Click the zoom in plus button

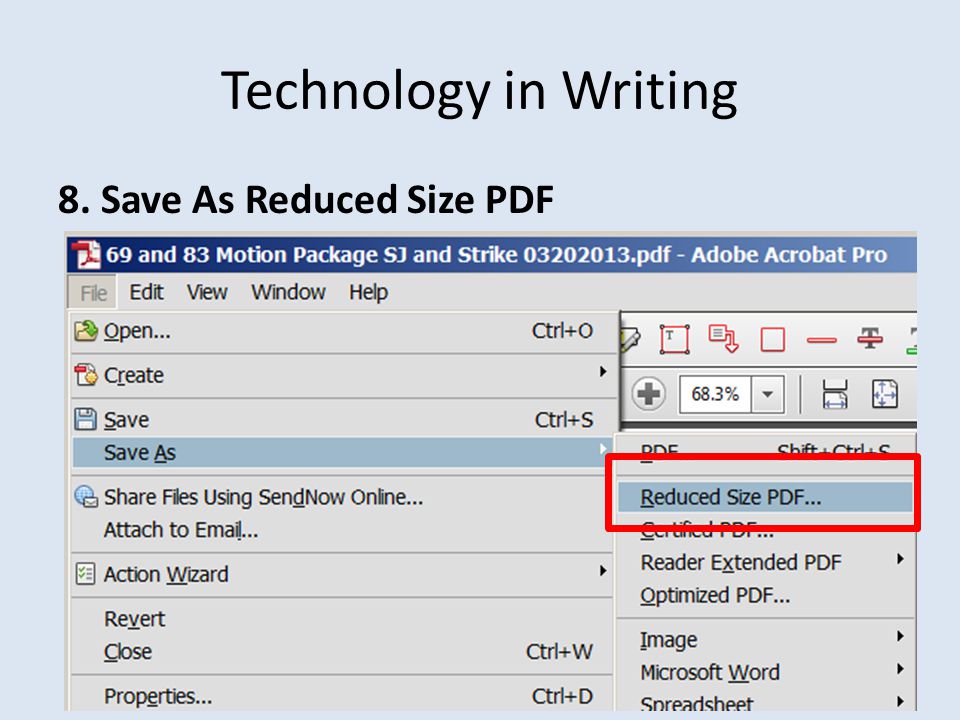tap(648, 394)
